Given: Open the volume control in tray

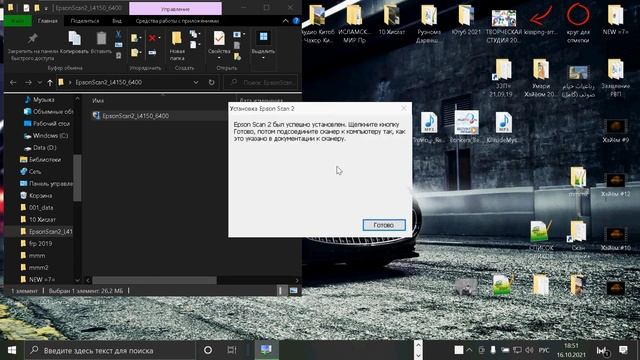Looking at the screenshot, I should [x=529, y=350].
